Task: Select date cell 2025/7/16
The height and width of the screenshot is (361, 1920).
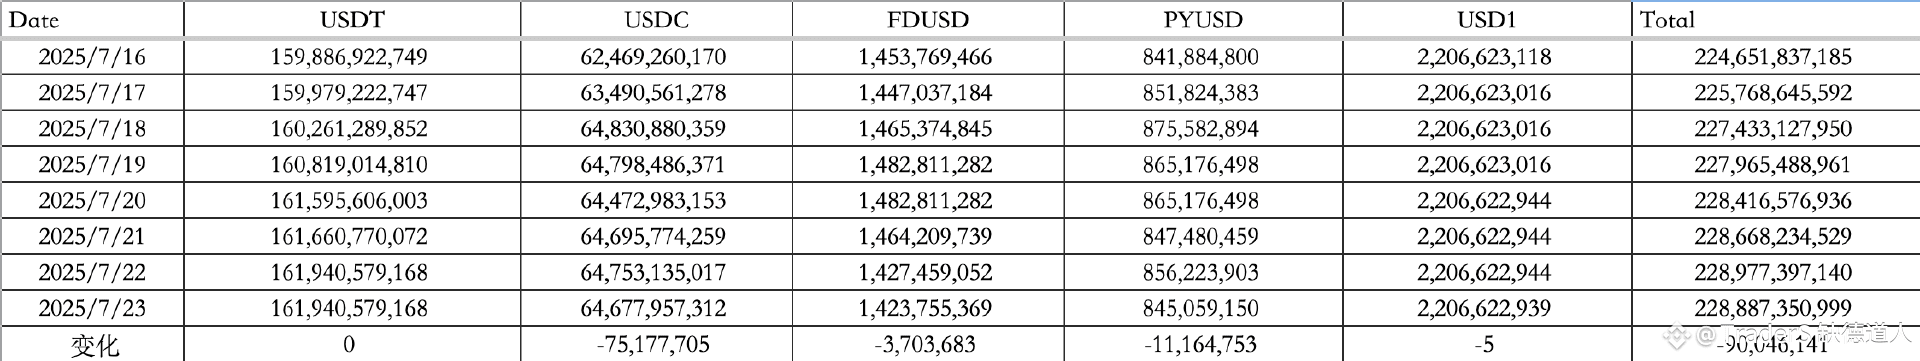Action: [x=92, y=57]
